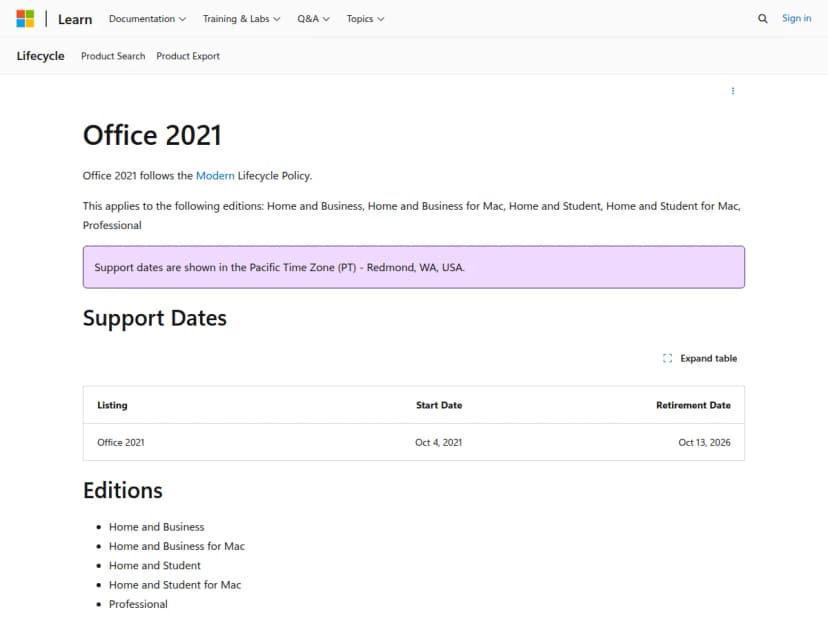
Task: Open the Lifecycle section link
Action: coord(40,55)
